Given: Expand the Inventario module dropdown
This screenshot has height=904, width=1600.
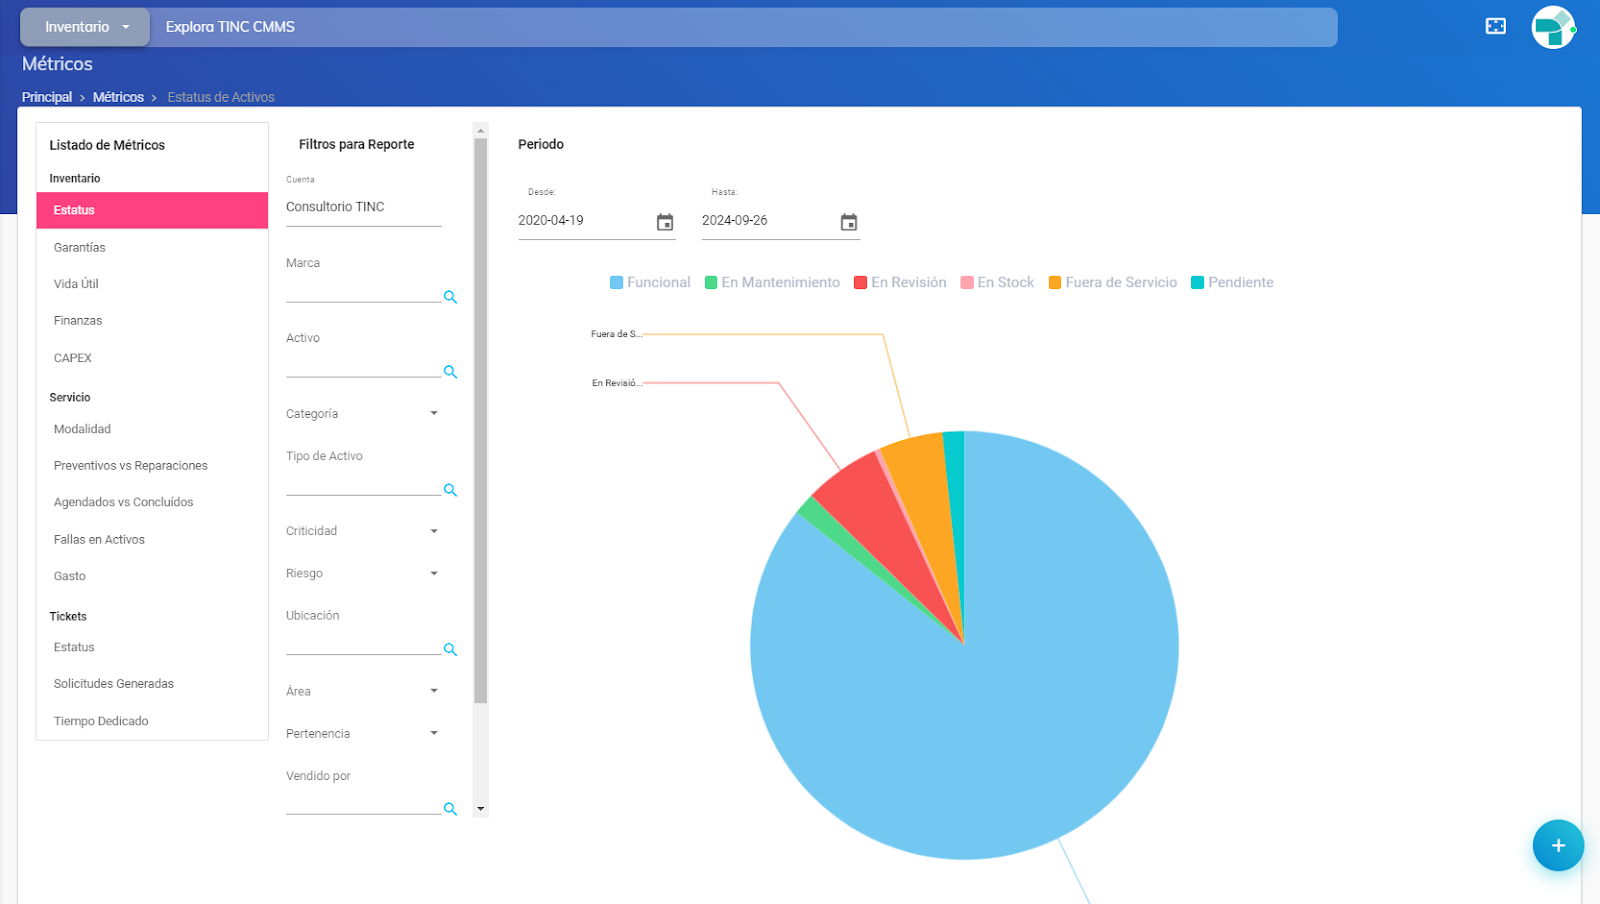Looking at the screenshot, I should pos(86,27).
